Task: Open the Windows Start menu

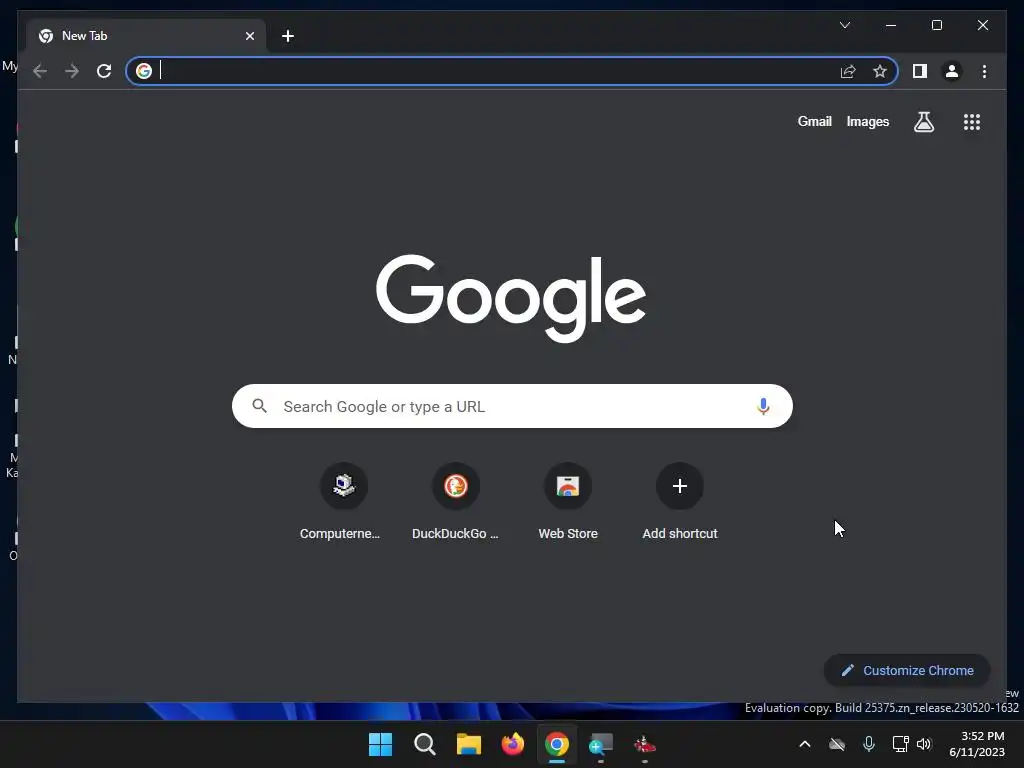Action: tap(380, 744)
